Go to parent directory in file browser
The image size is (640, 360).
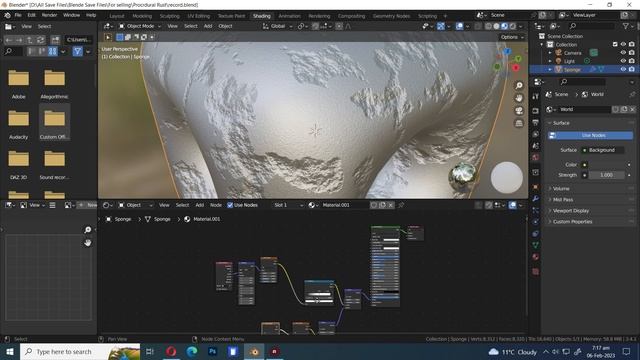click(30, 40)
